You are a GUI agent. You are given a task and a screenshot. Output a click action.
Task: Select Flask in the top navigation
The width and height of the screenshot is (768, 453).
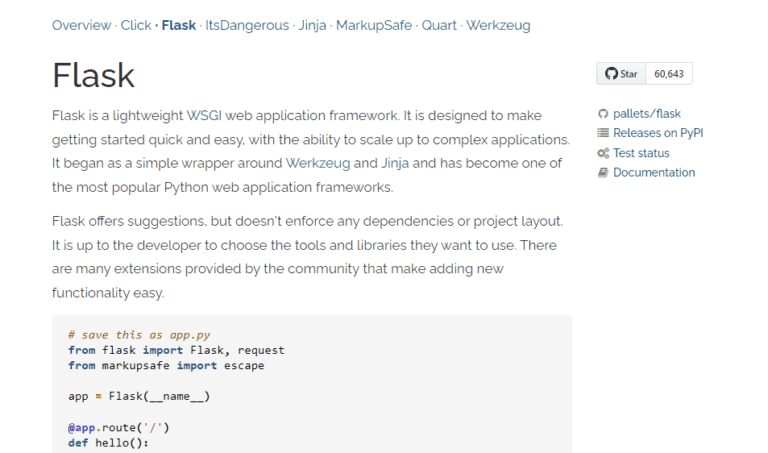(x=179, y=25)
